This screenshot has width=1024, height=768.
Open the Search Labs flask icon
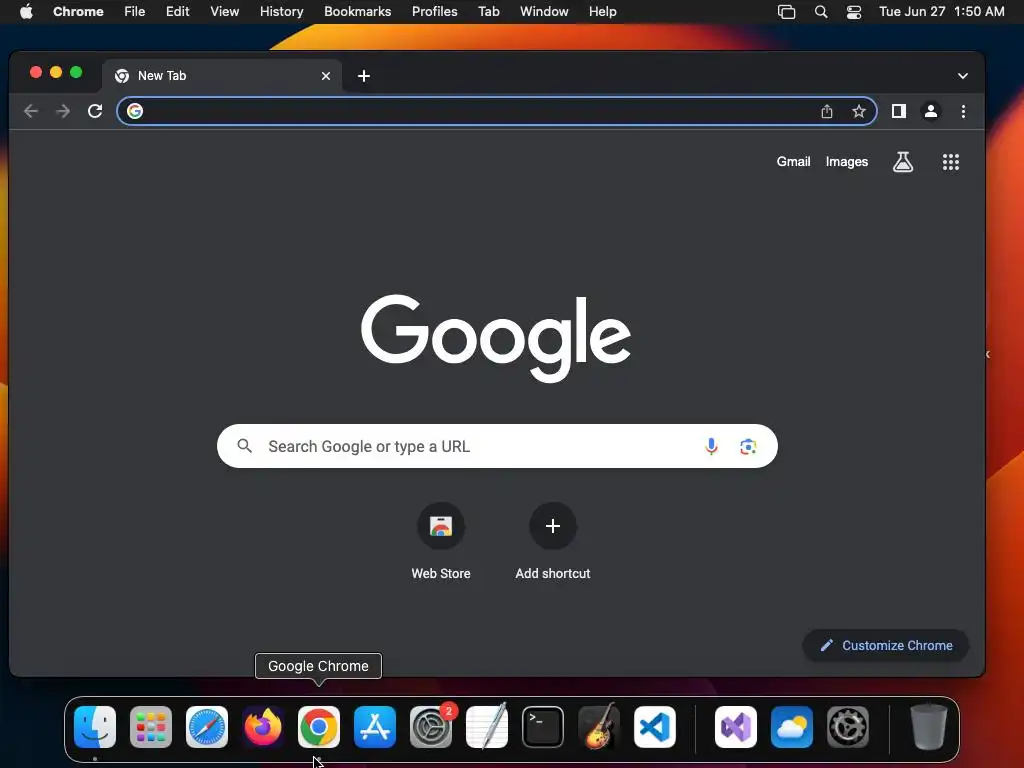click(x=903, y=162)
